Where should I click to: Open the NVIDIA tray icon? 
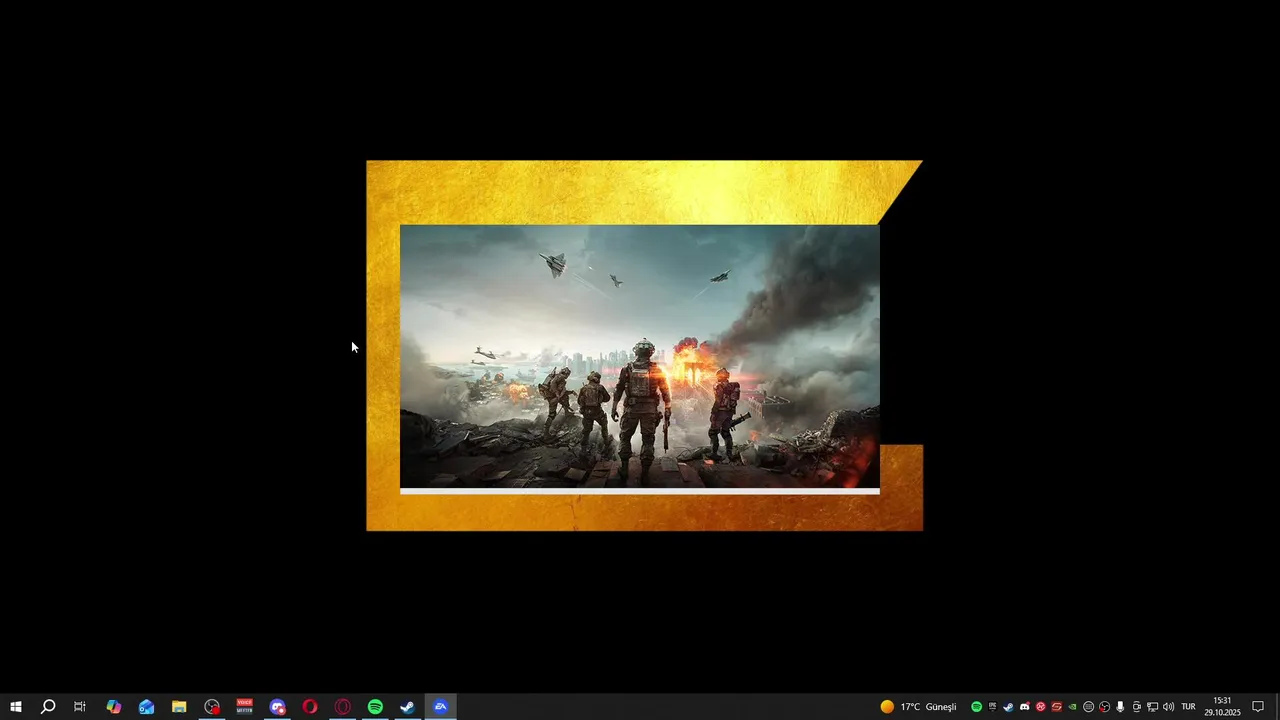point(1072,707)
